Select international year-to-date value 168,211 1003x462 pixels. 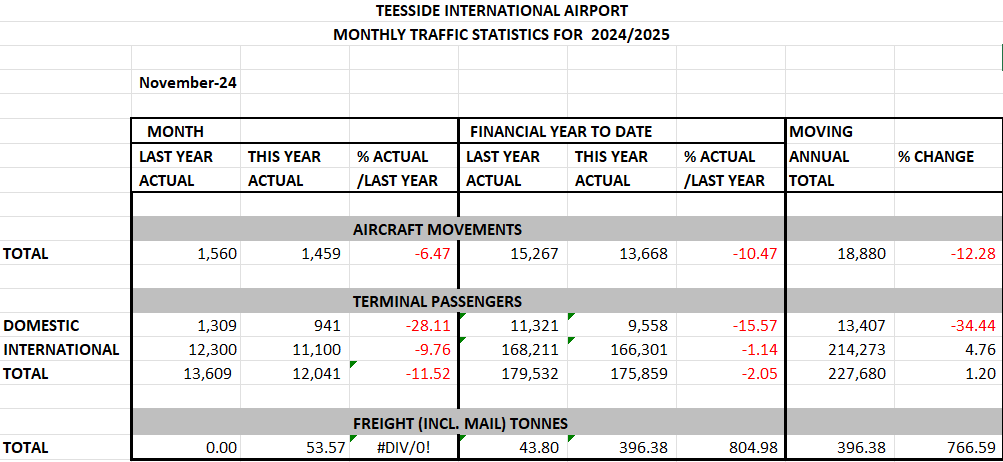513,350
